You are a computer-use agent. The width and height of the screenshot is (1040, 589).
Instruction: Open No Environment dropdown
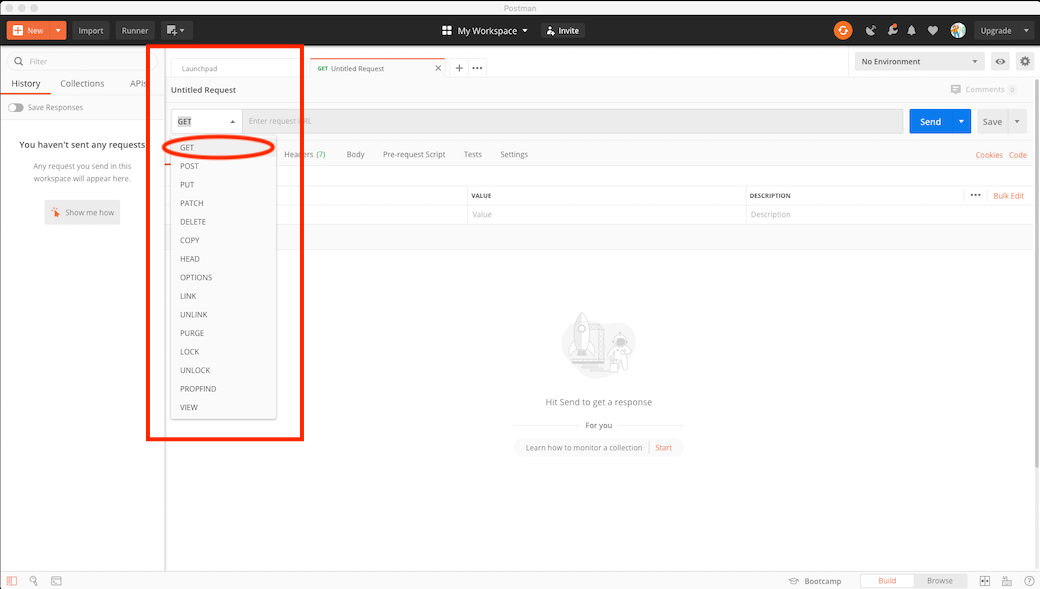[919, 62]
